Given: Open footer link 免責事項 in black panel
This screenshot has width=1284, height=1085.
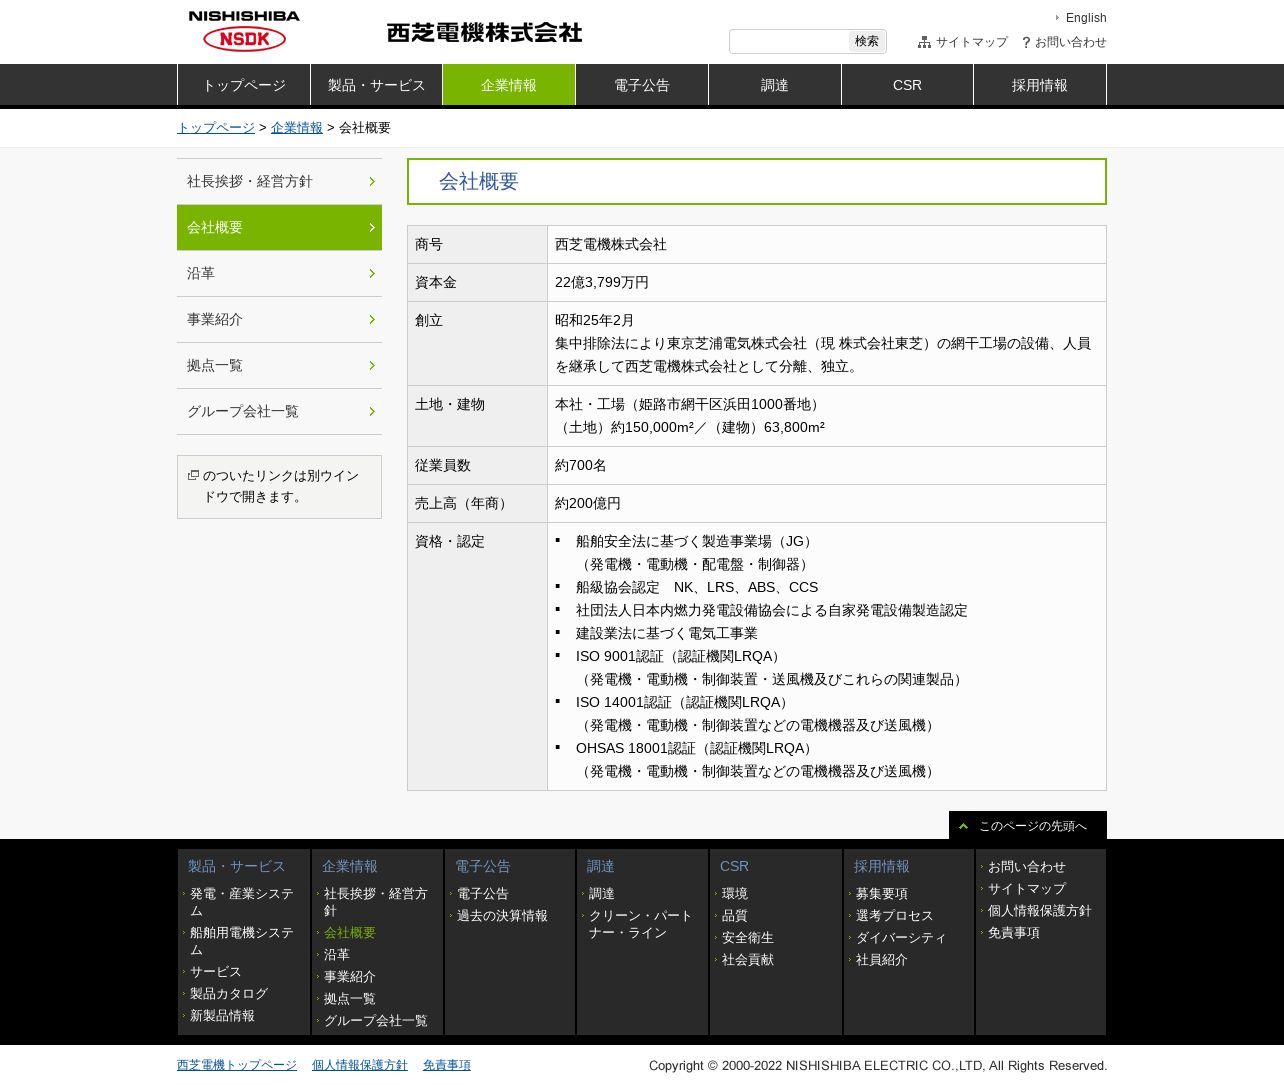Looking at the screenshot, I should click(x=1014, y=933).
